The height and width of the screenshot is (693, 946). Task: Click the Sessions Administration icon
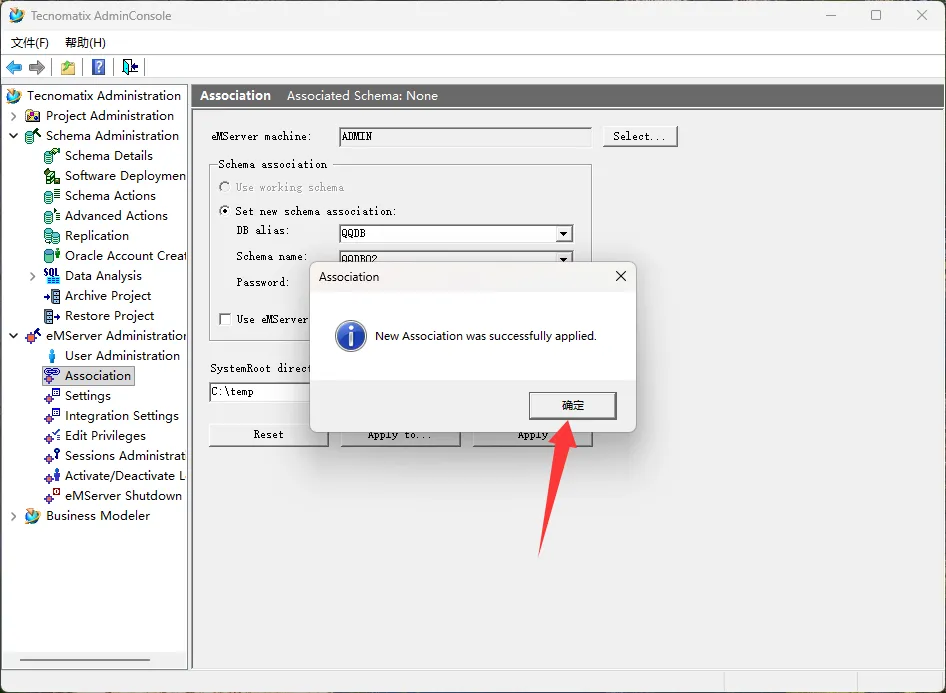click(52, 456)
